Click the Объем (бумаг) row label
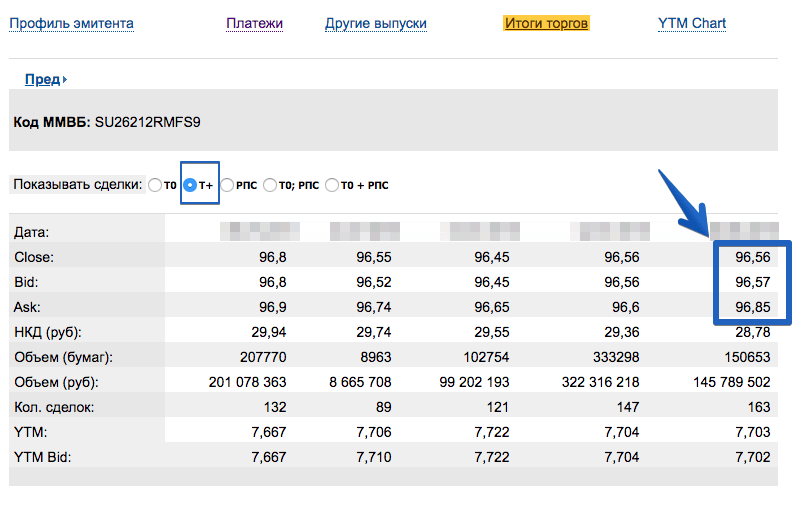 63,358
